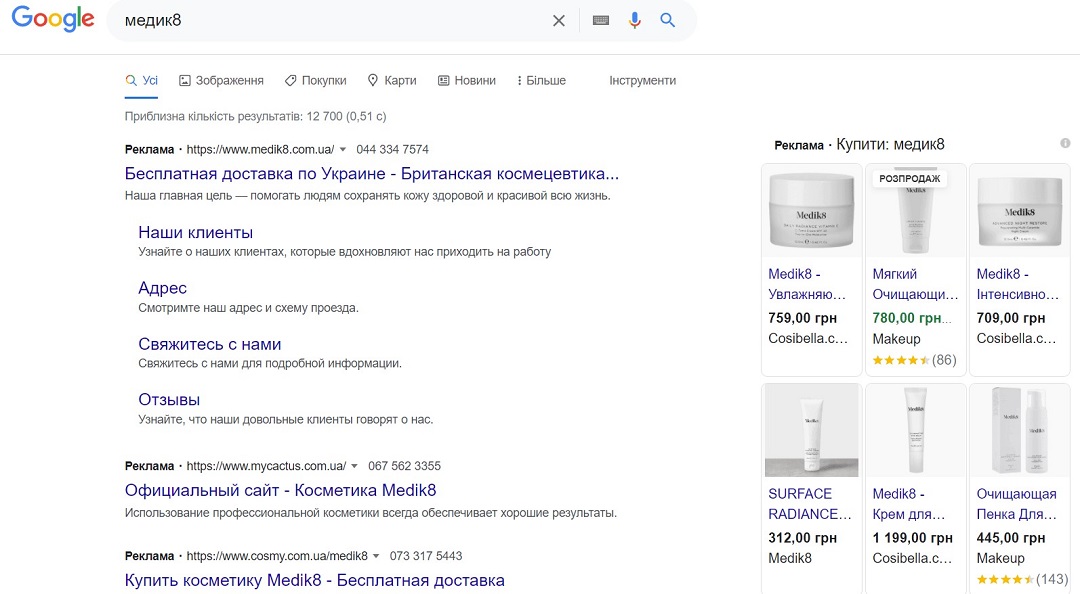
Task: Open Очищающая Пенка Для... product title
Action: (x=1017, y=504)
